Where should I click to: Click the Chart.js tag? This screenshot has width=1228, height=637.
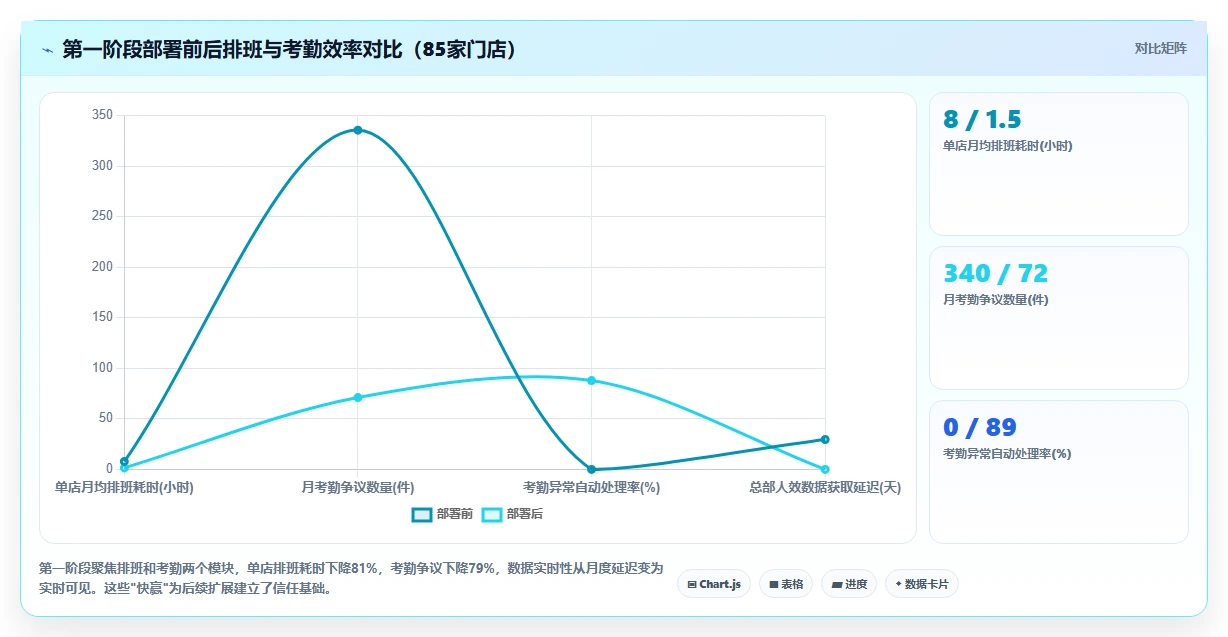(x=714, y=584)
